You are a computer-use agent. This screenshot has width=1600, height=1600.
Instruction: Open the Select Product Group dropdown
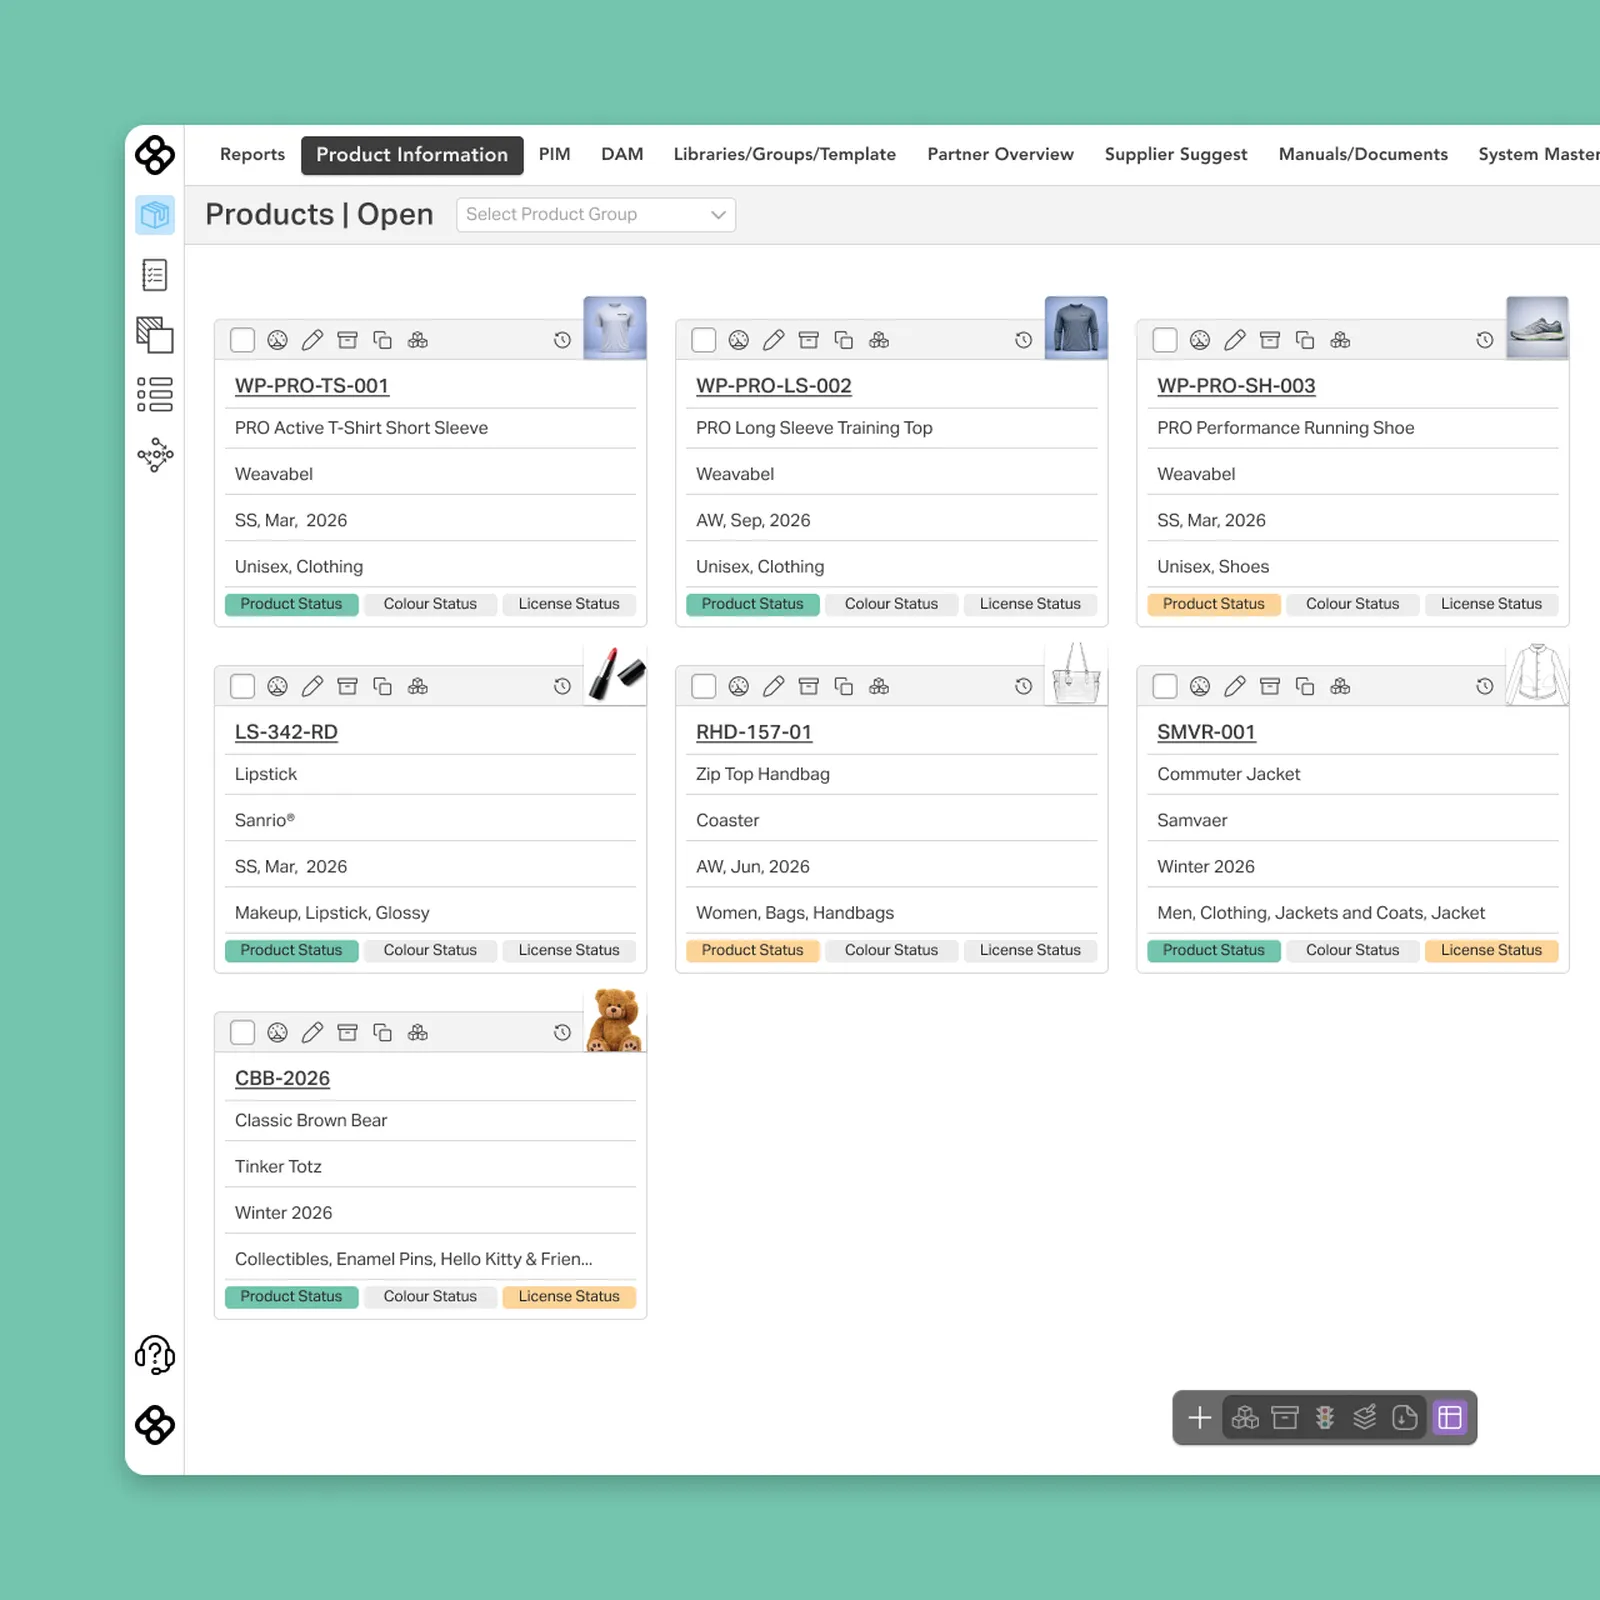(596, 215)
